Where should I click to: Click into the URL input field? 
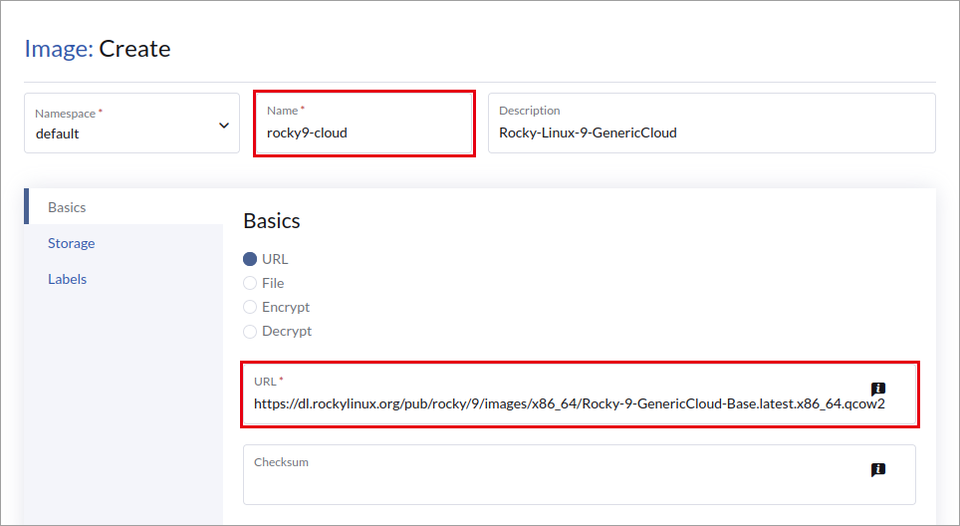pos(580,394)
